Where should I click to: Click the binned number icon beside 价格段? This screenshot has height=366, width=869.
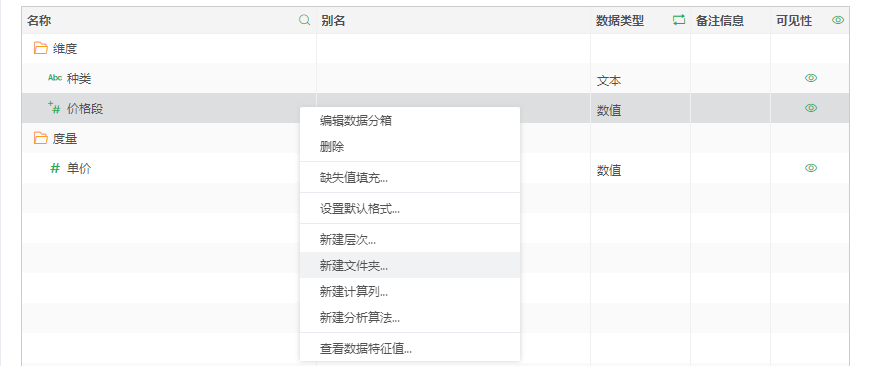pyautogui.click(x=54, y=108)
